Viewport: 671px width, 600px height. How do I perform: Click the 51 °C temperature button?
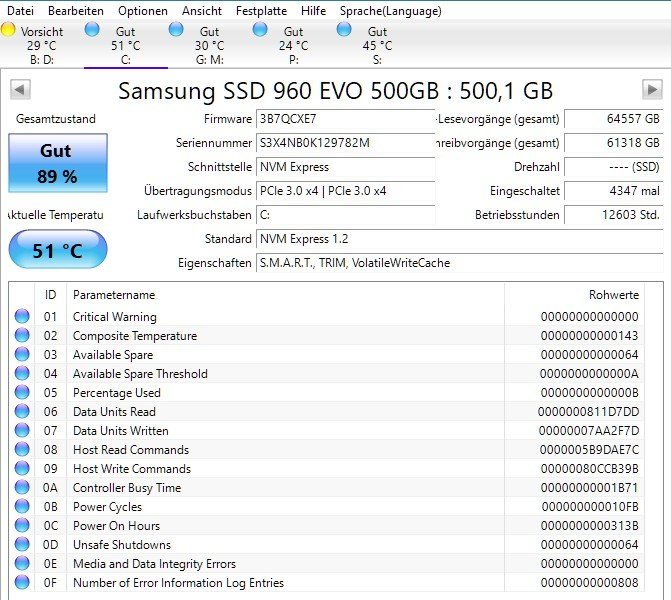58,250
